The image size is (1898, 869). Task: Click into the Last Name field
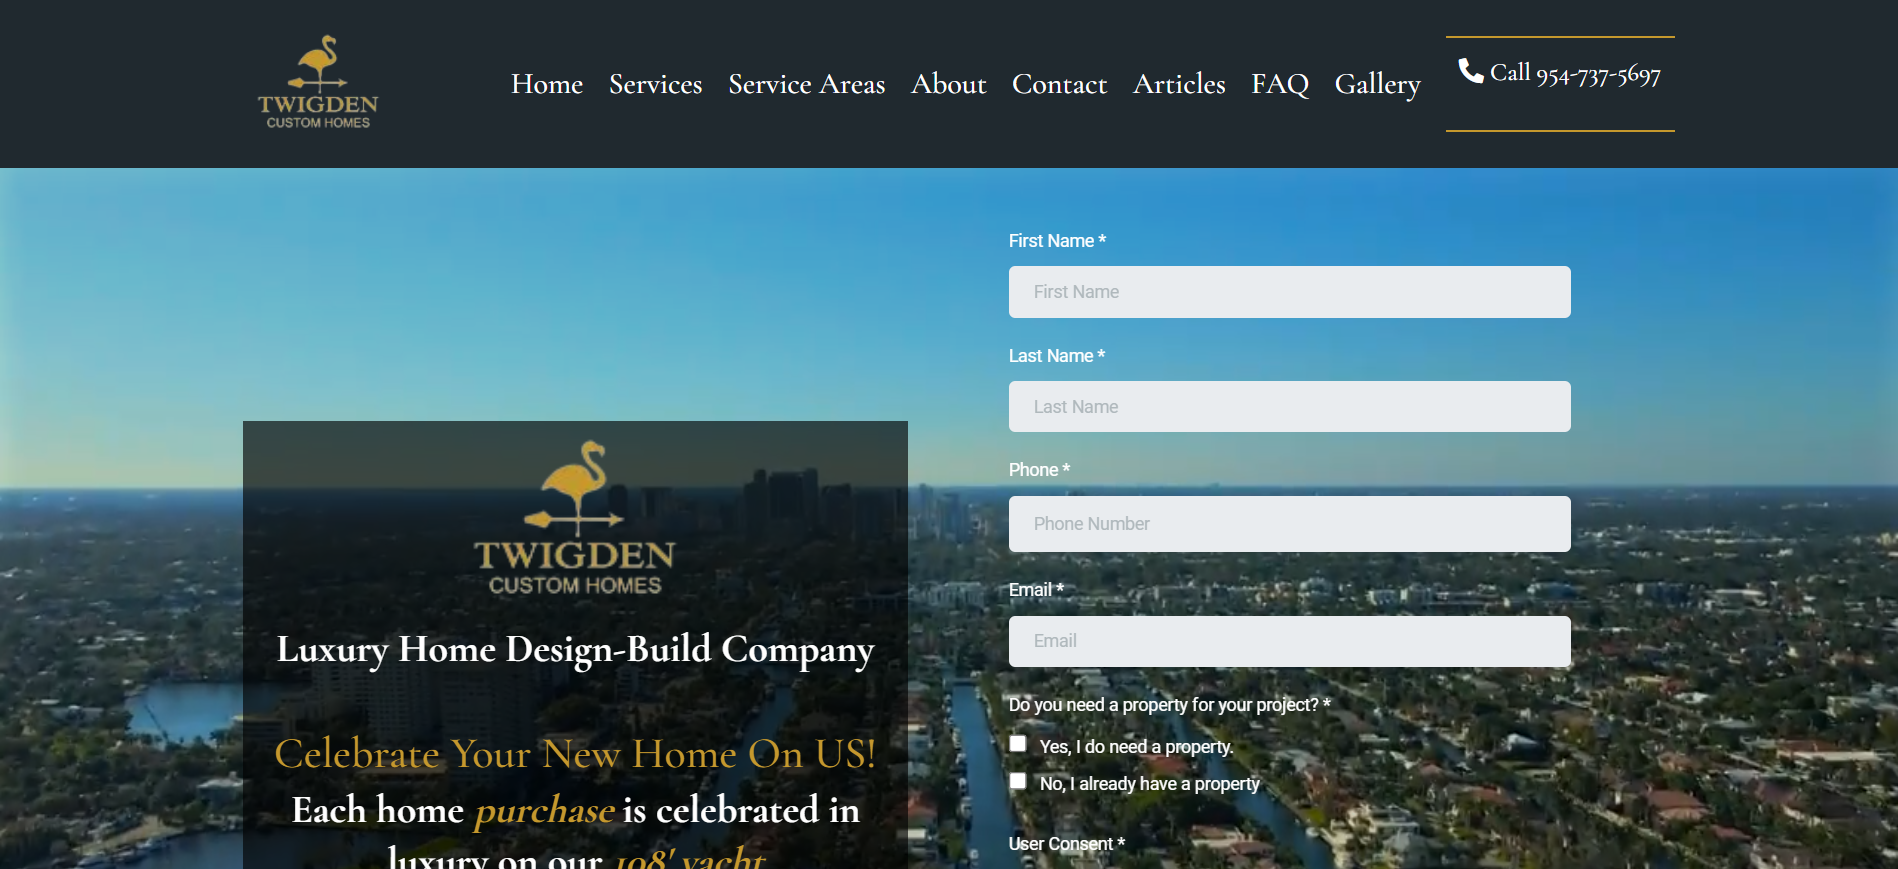click(x=1290, y=407)
